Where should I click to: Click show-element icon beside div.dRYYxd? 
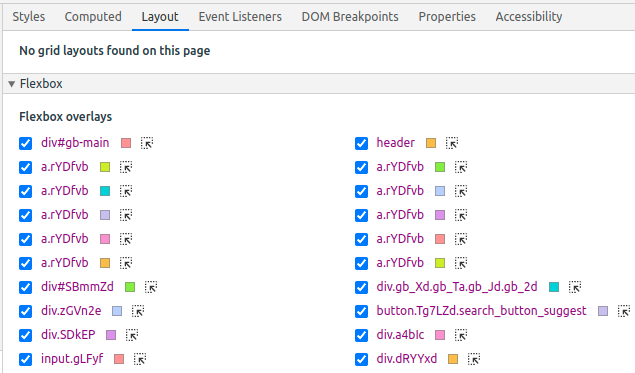[474, 359]
